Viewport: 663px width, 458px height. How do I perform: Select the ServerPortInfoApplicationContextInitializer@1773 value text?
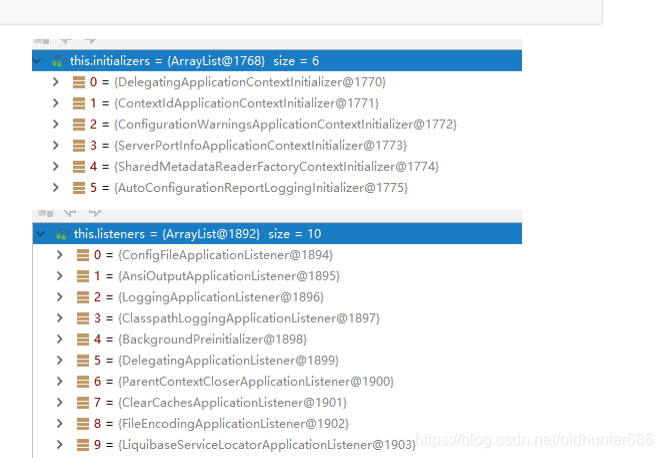(260, 145)
